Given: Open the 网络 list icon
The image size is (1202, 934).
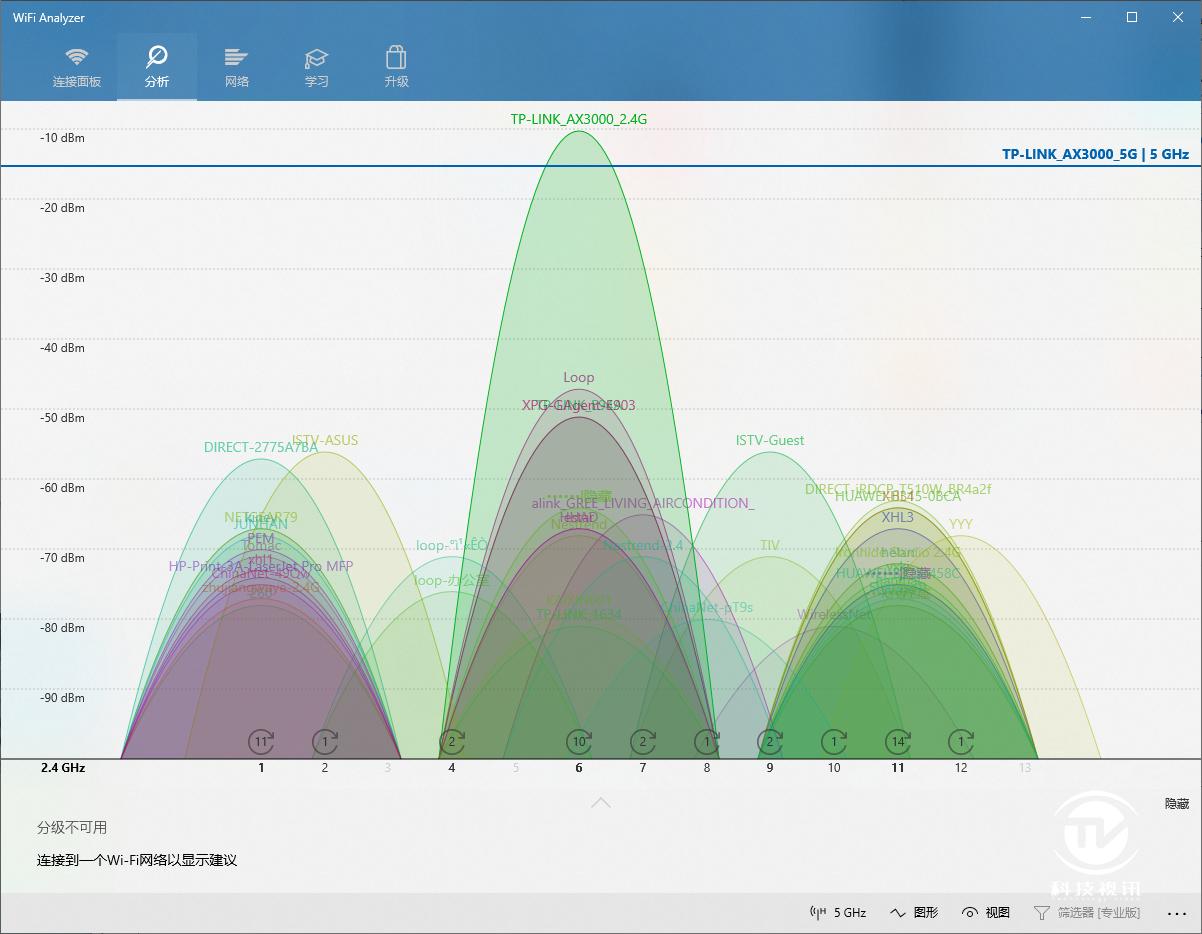Looking at the screenshot, I should 237,57.
